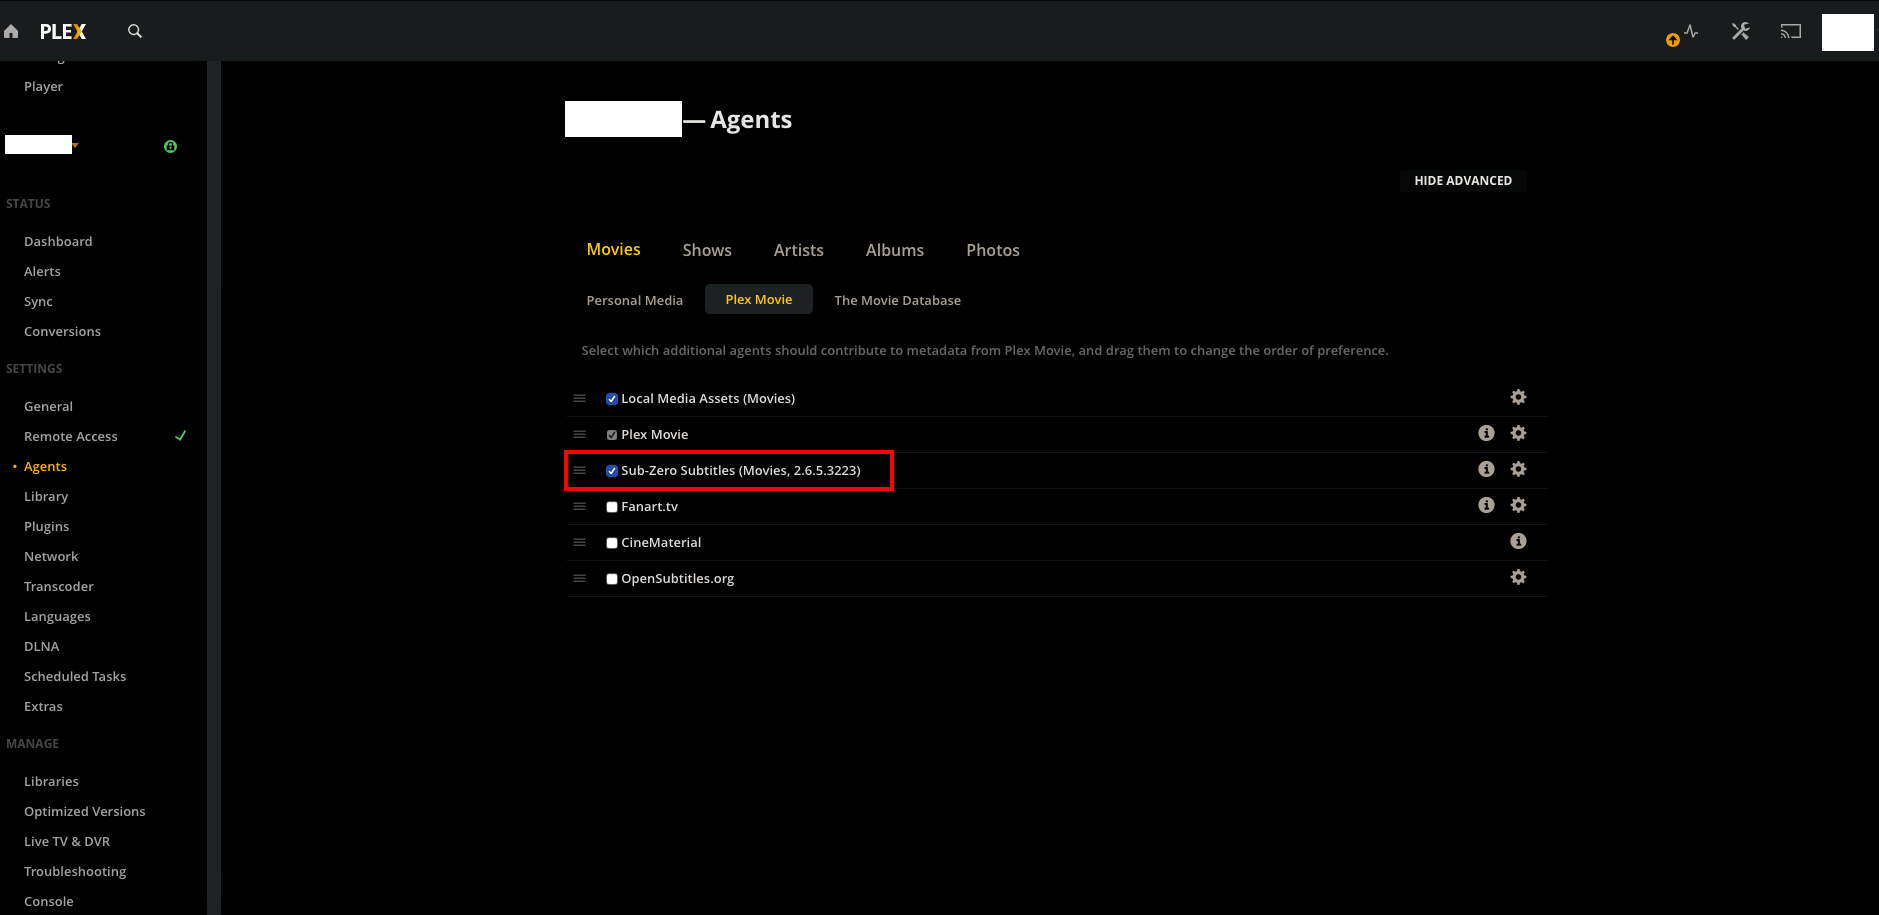This screenshot has height=915, width=1879.
Task: Switch to the Shows tab
Action: pyautogui.click(x=706, y=250)
